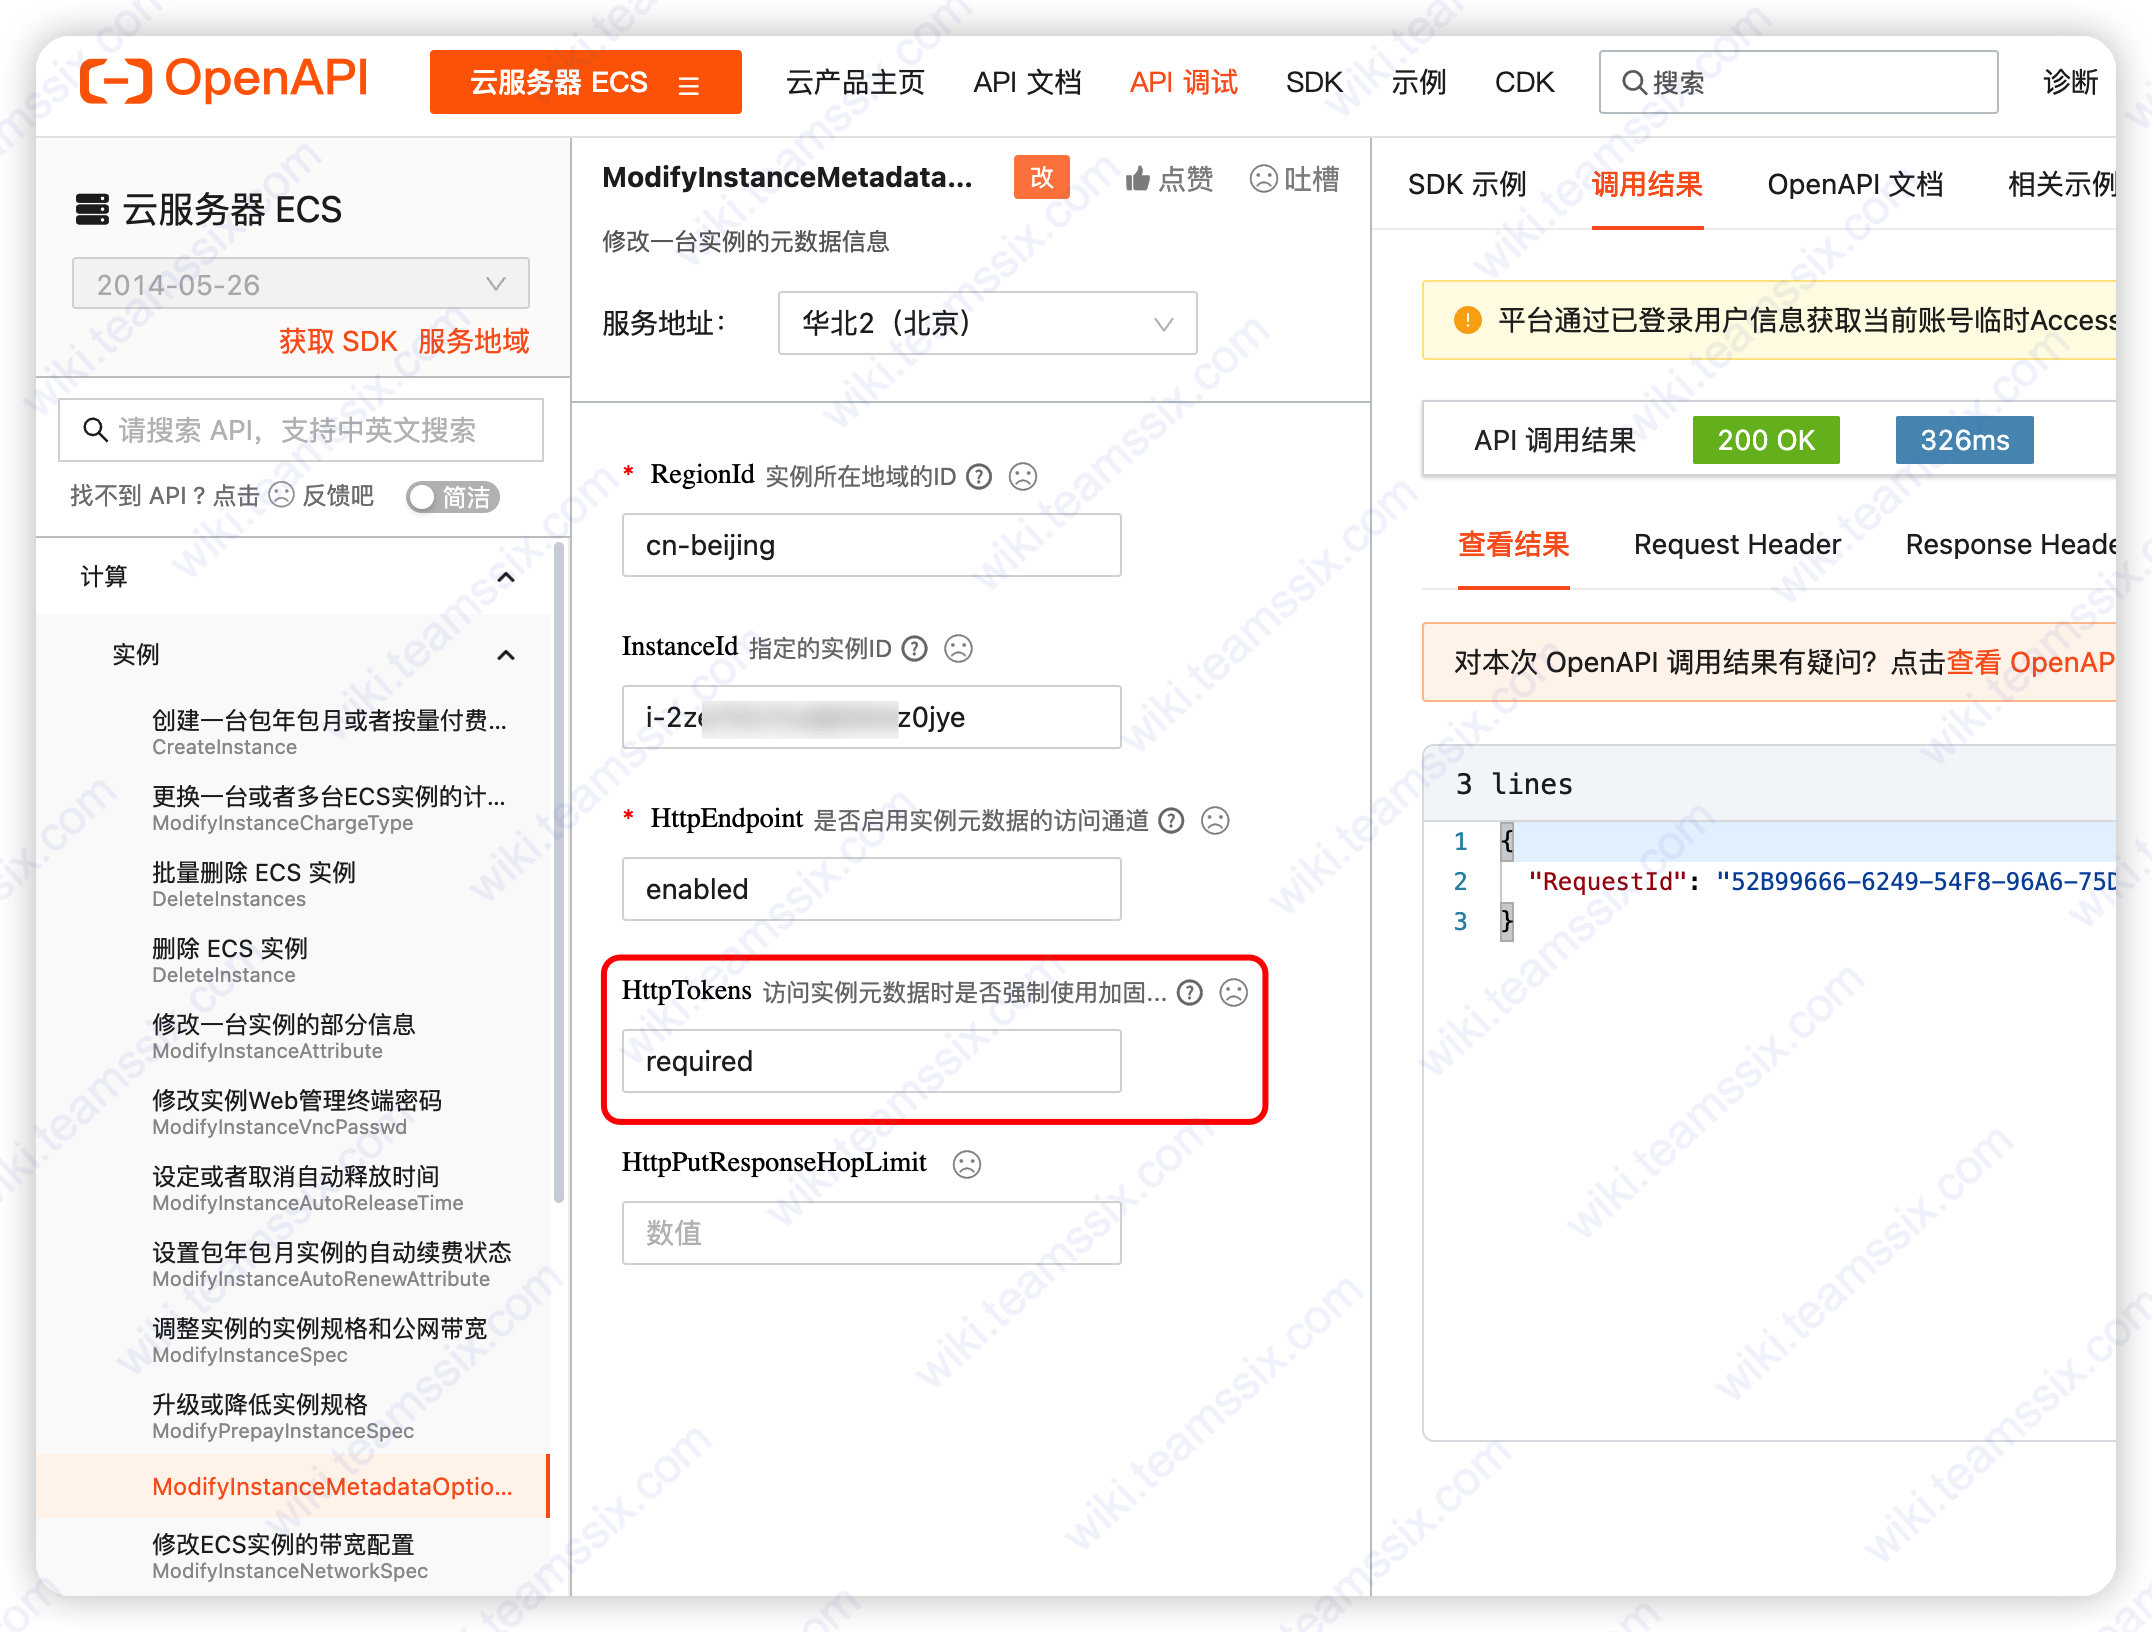The image size is (2152, 1632).
Task: Collapse the 实例 subsection
Action: tap(506, 655)
